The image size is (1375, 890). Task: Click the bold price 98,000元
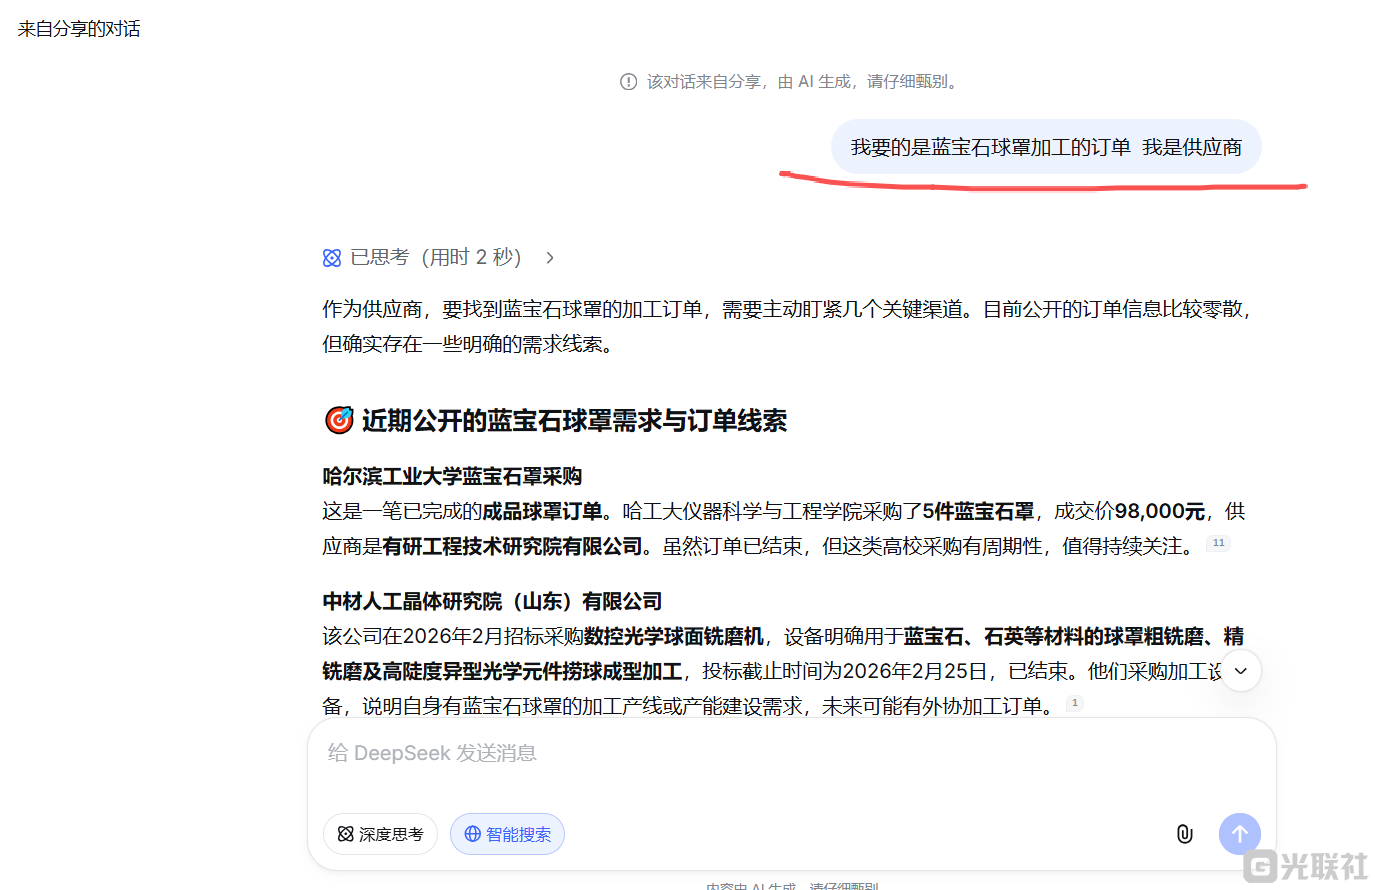coord(1160,511)
